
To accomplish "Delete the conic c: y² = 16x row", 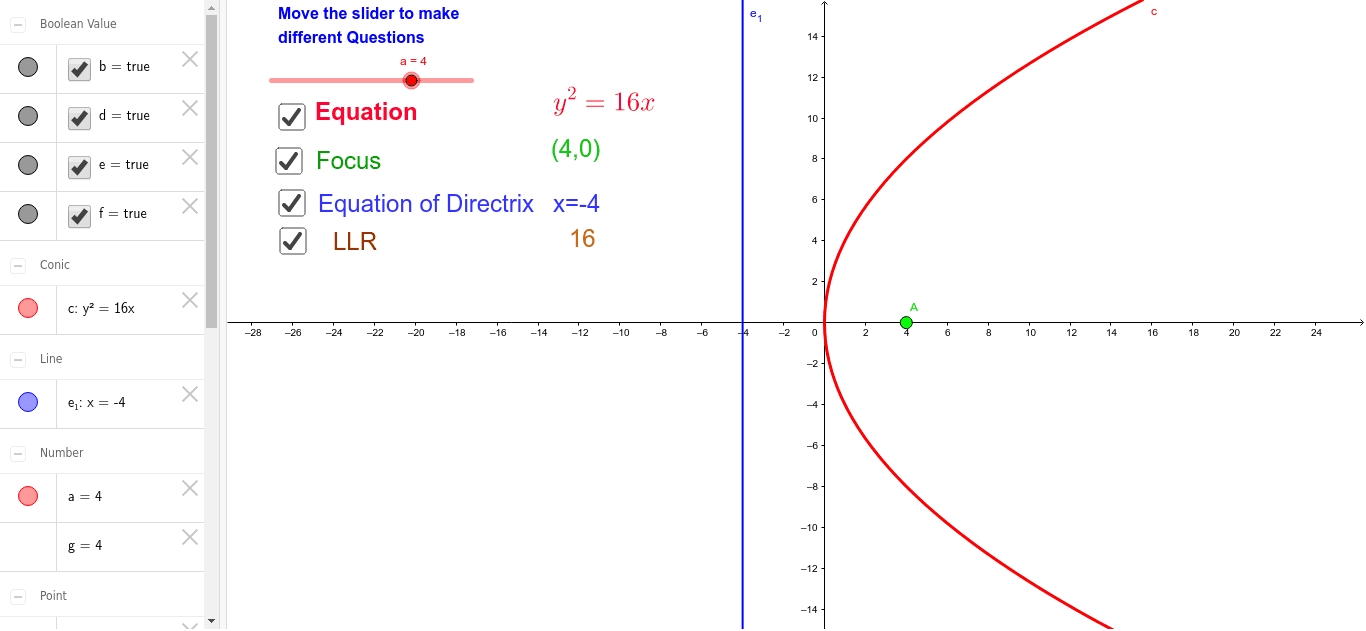I will tap(190, 300).
